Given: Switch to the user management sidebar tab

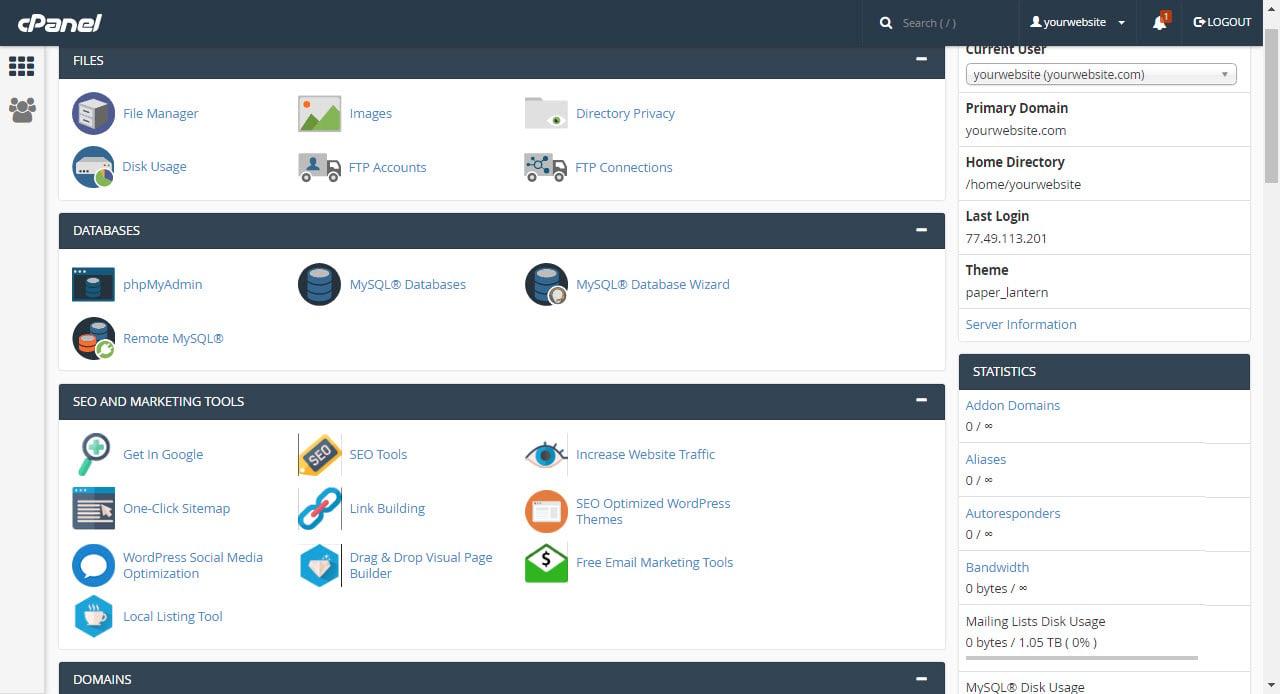Looking at the screenshot, I should [21, 111].
